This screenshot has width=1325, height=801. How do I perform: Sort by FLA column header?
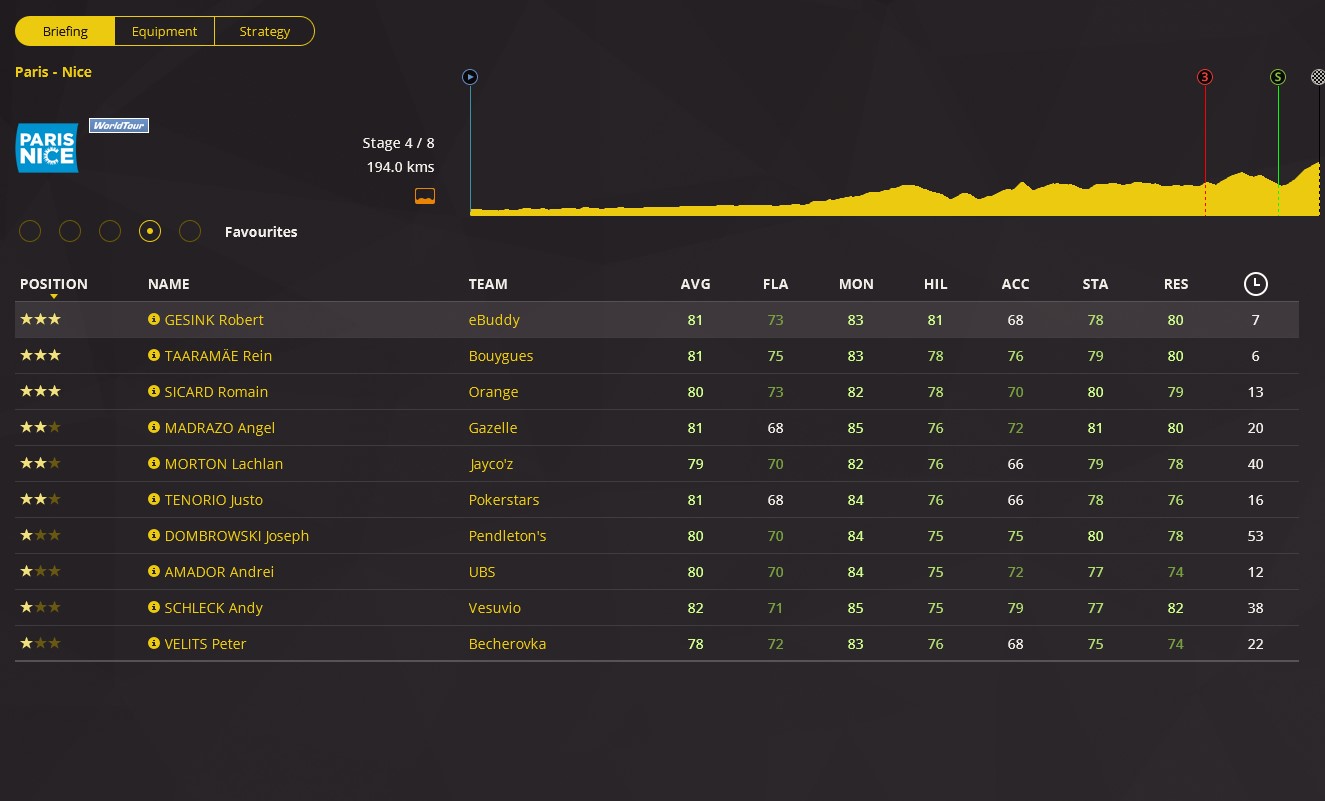click(775, 284)
